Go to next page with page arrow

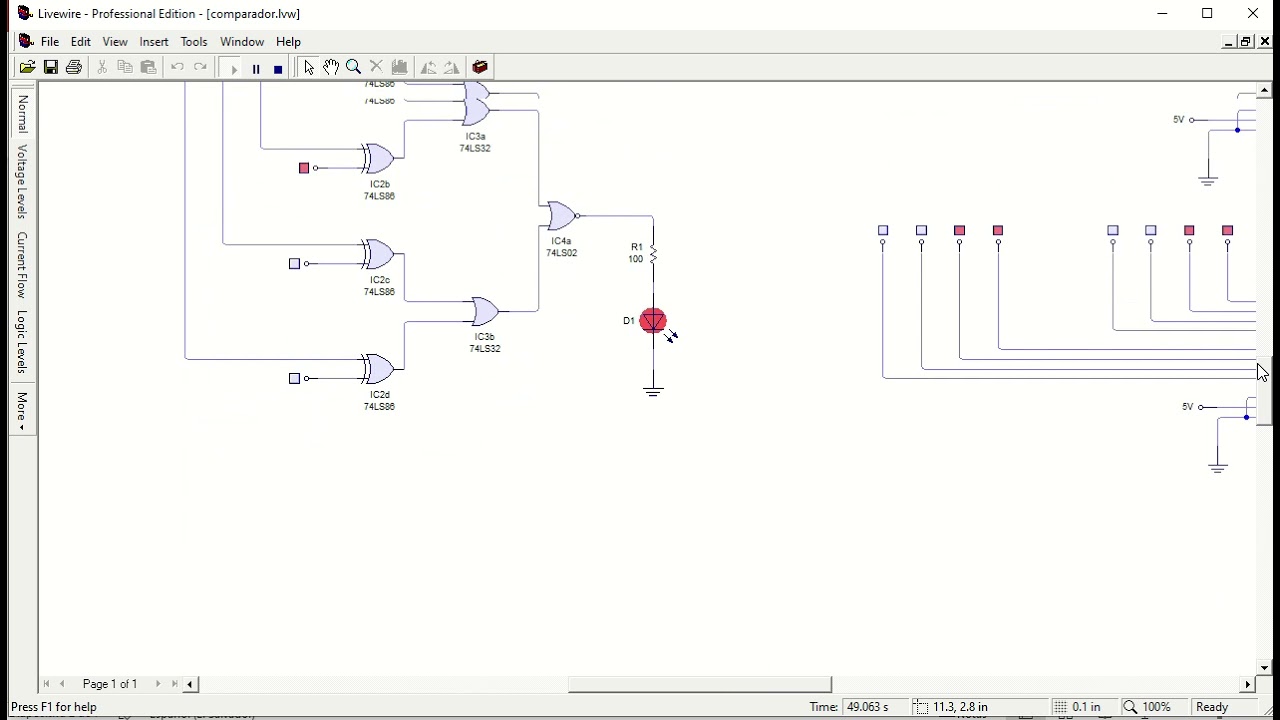tap(158, 684)
